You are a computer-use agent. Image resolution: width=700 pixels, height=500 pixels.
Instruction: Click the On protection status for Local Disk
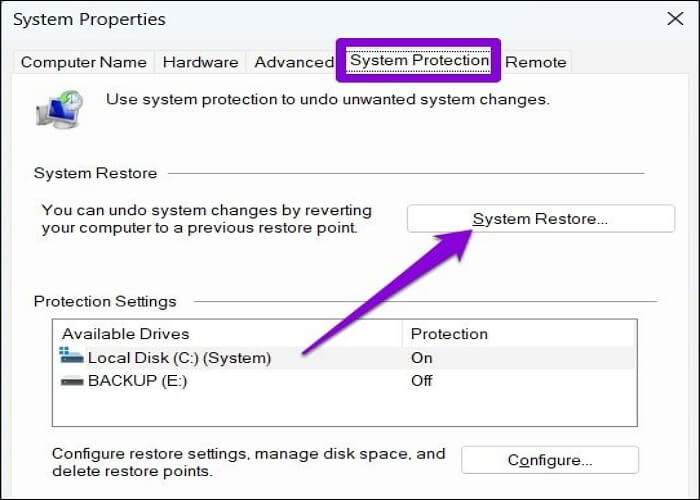pos(421,357)
